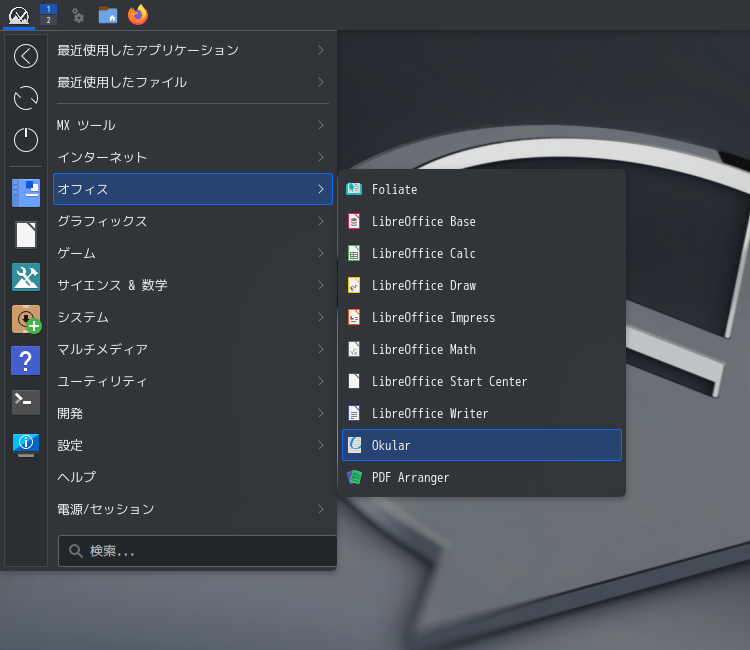The height and width of the screenshot is (650, 750).
Task: Launch PDF Arranger entry
Action: [482, 477]
